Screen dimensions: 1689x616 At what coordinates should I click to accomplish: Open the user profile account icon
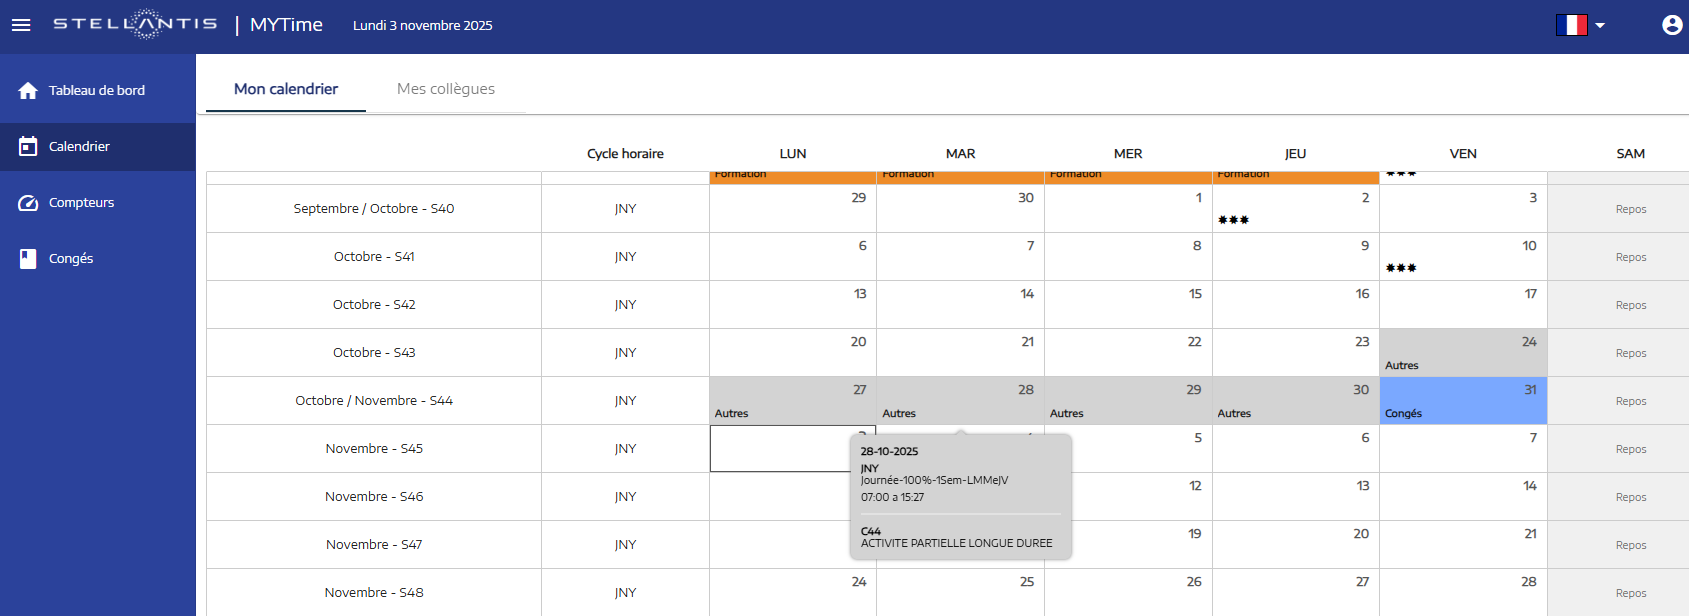[x=1671, y=25]
